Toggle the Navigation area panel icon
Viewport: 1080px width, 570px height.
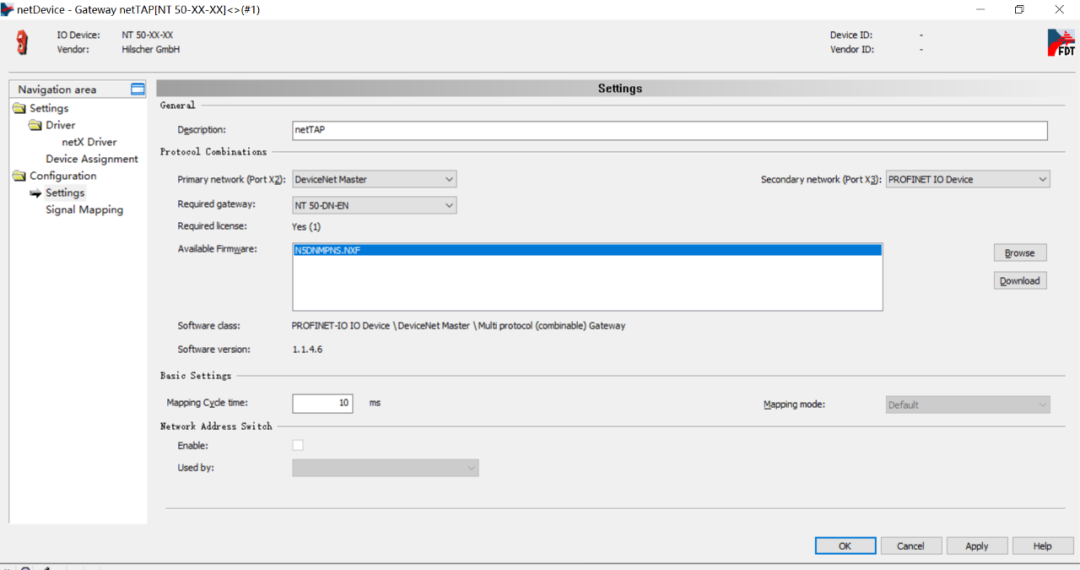point(138,89)
